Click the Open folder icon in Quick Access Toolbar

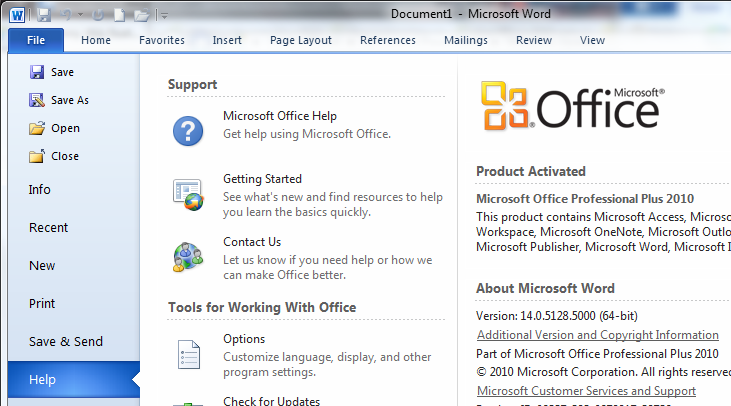(x=141, y=15)
